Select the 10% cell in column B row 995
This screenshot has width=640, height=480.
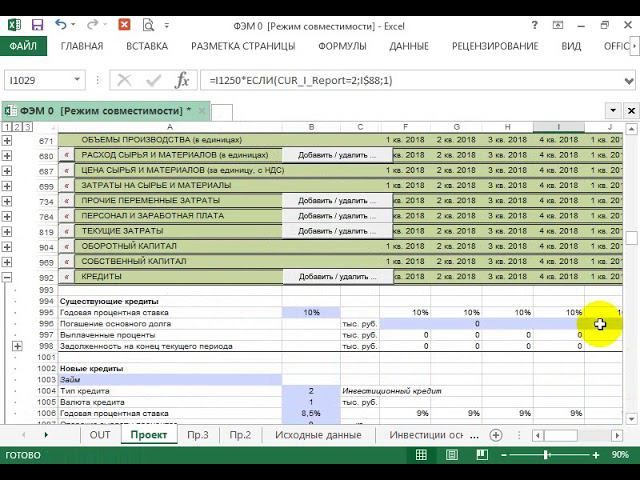(311, 313)
